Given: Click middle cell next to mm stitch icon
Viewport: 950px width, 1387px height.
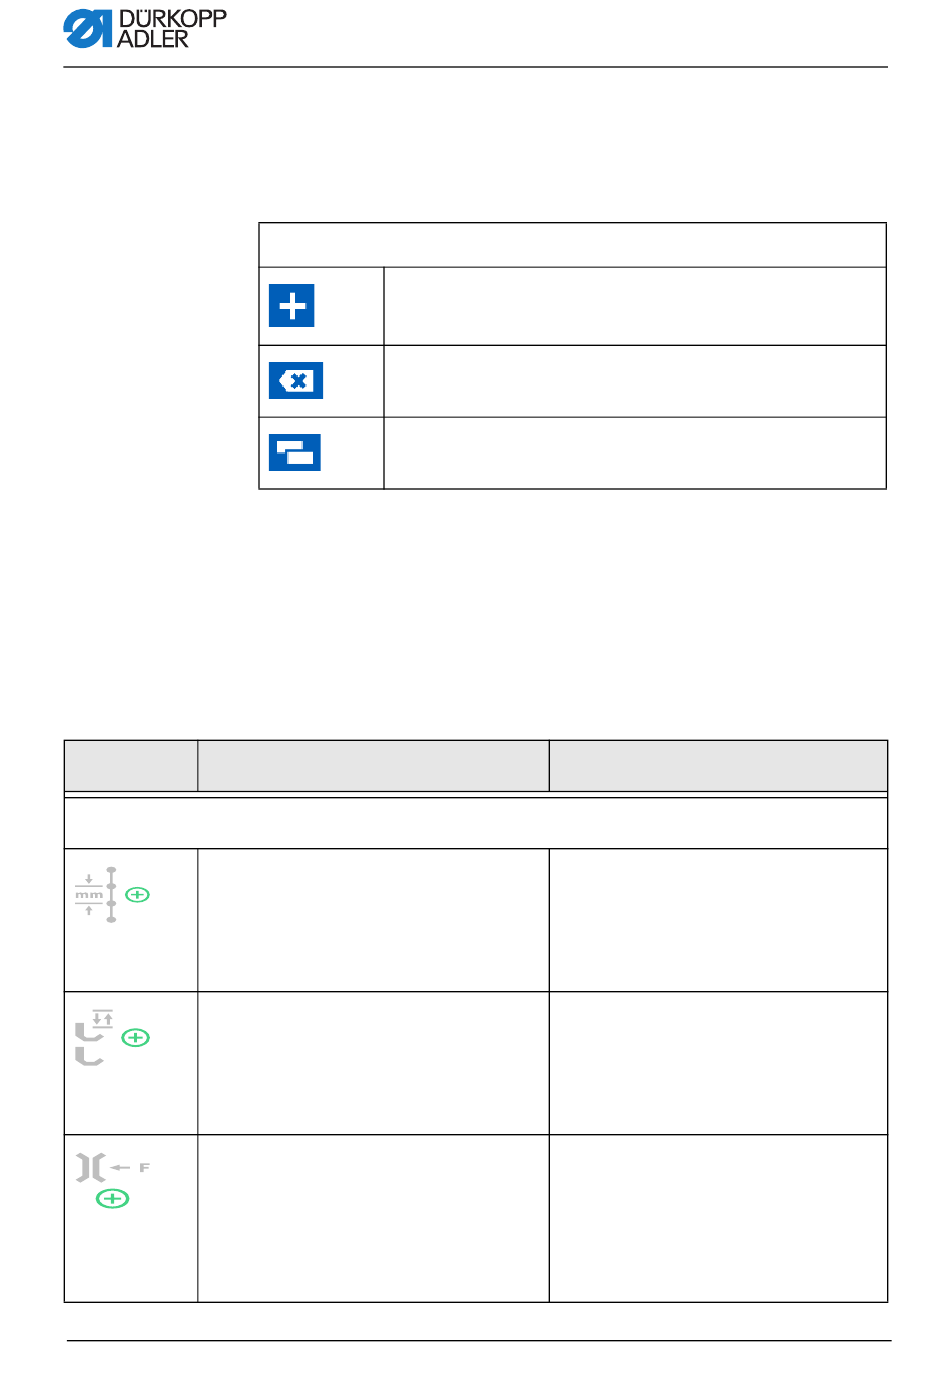Looking at the screenshot, I should pos(373,920).
